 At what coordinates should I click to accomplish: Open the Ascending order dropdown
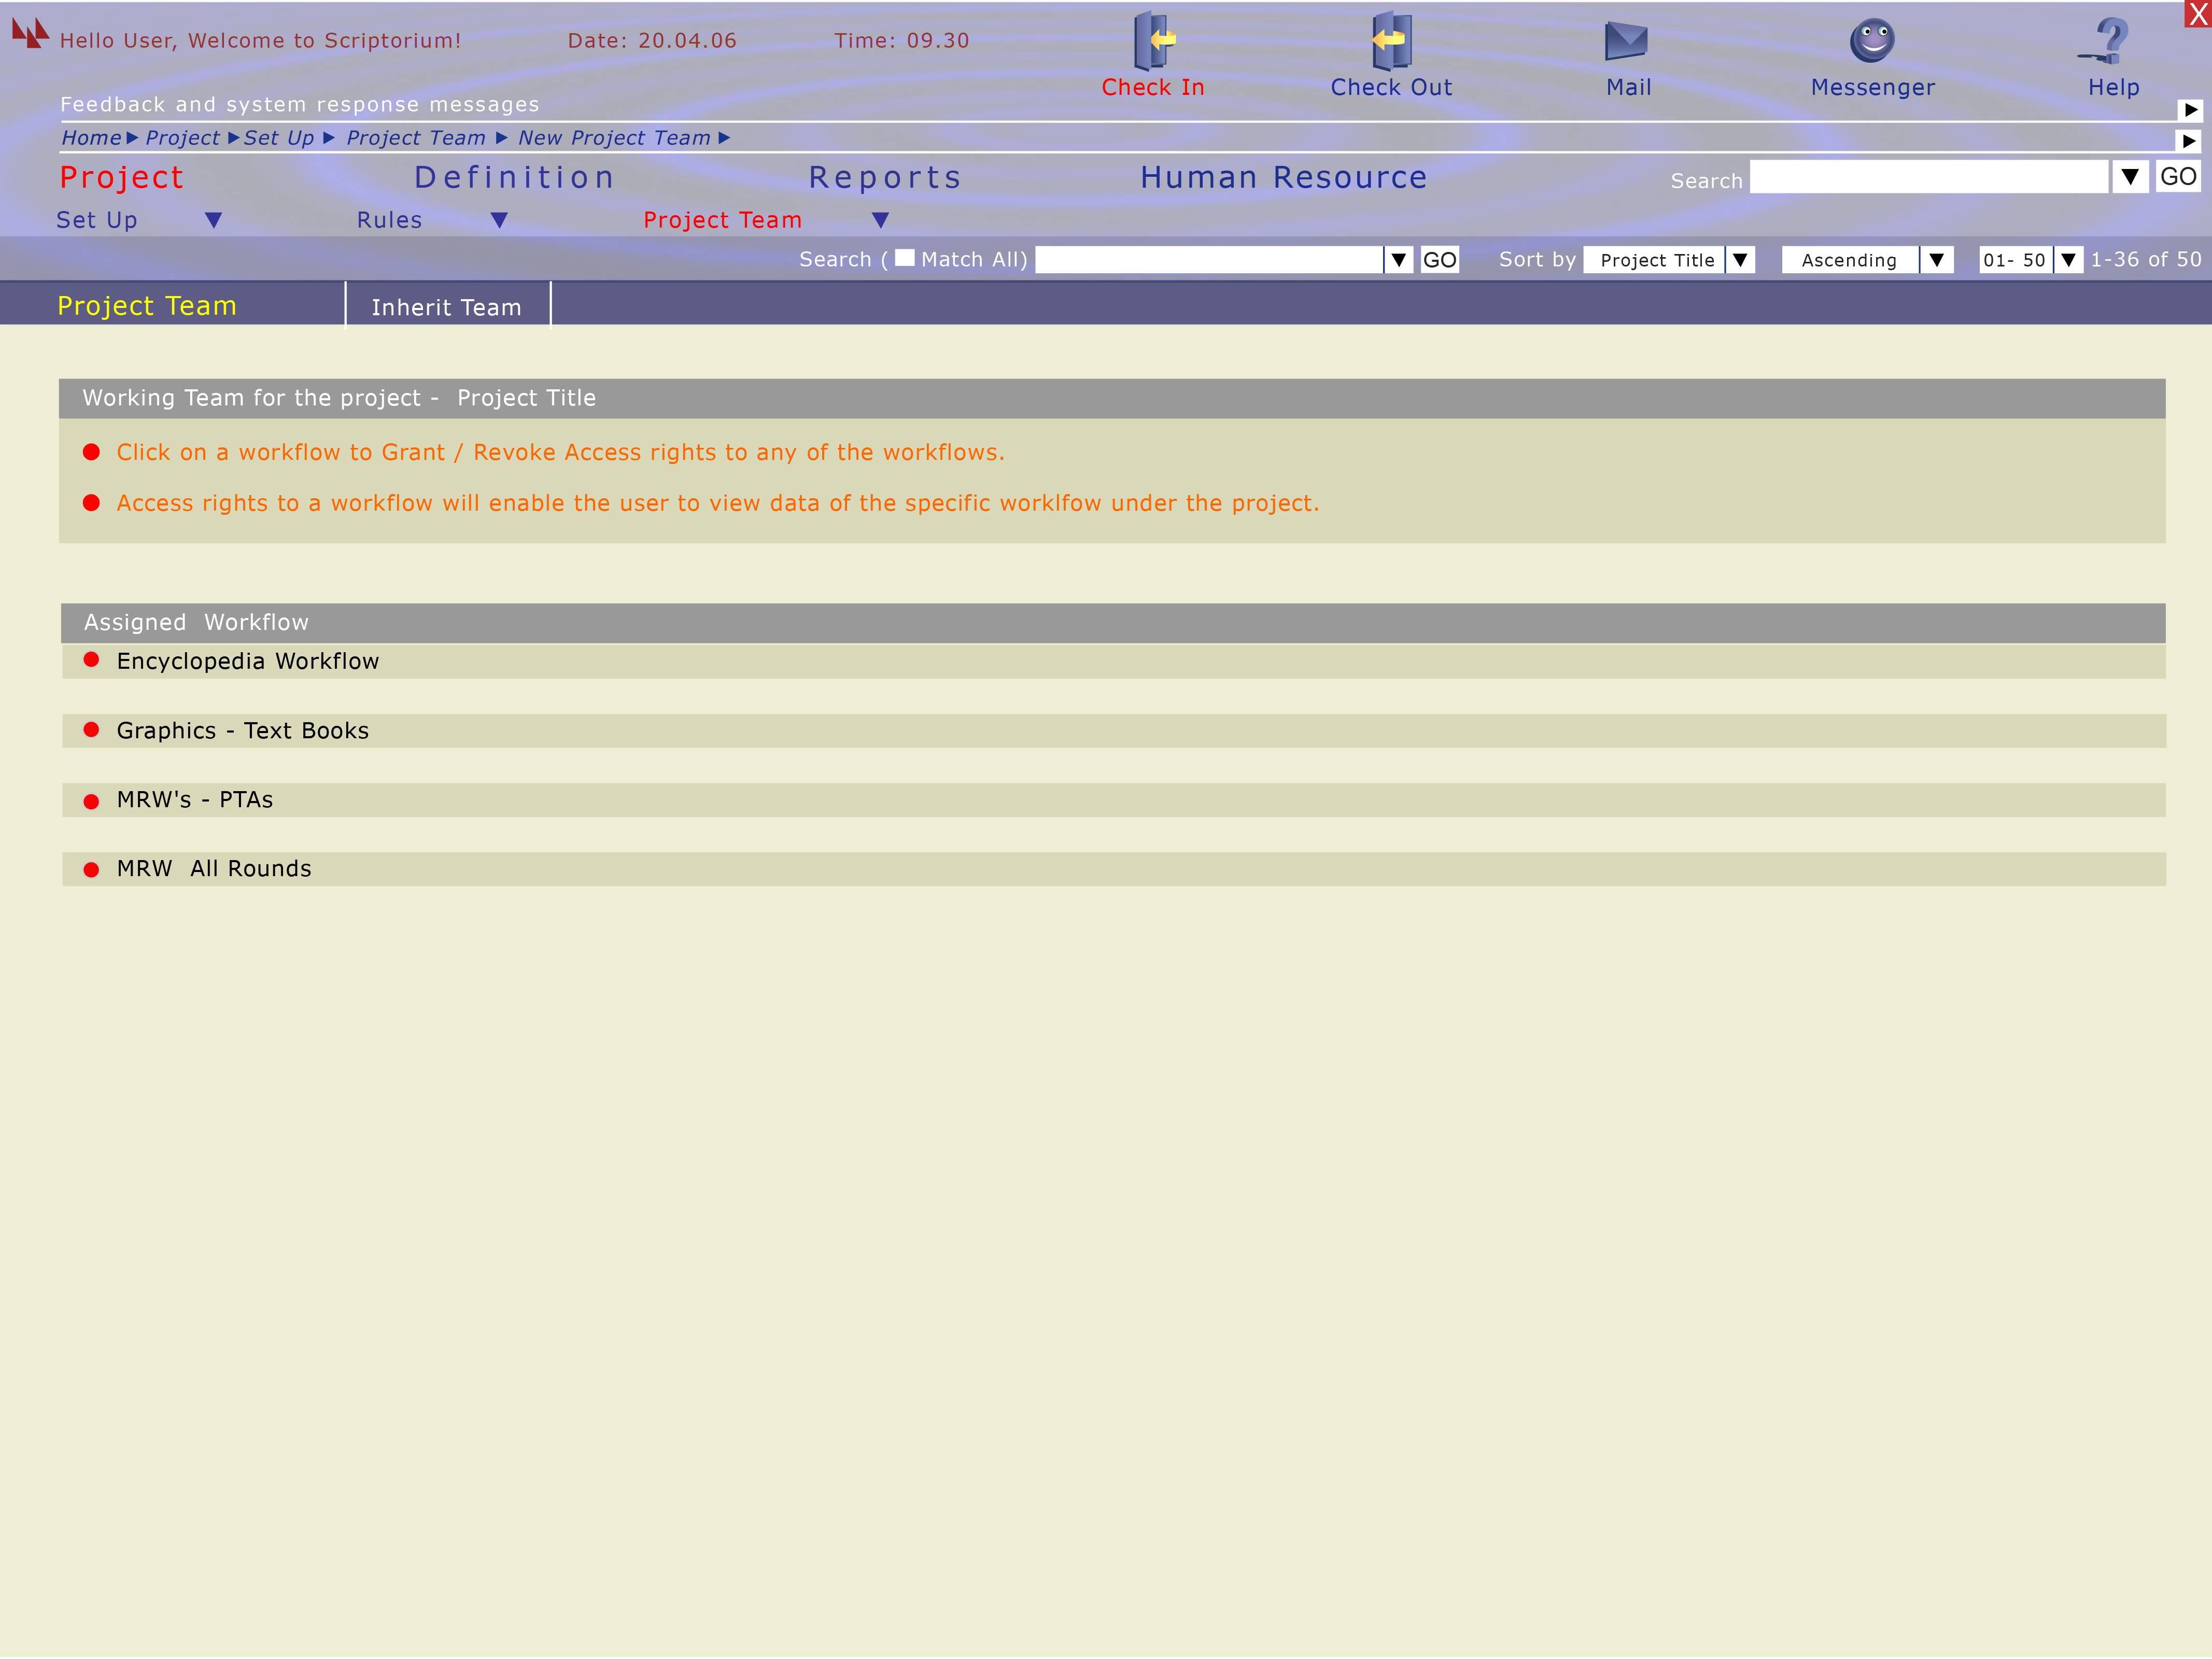[1936, 260]
